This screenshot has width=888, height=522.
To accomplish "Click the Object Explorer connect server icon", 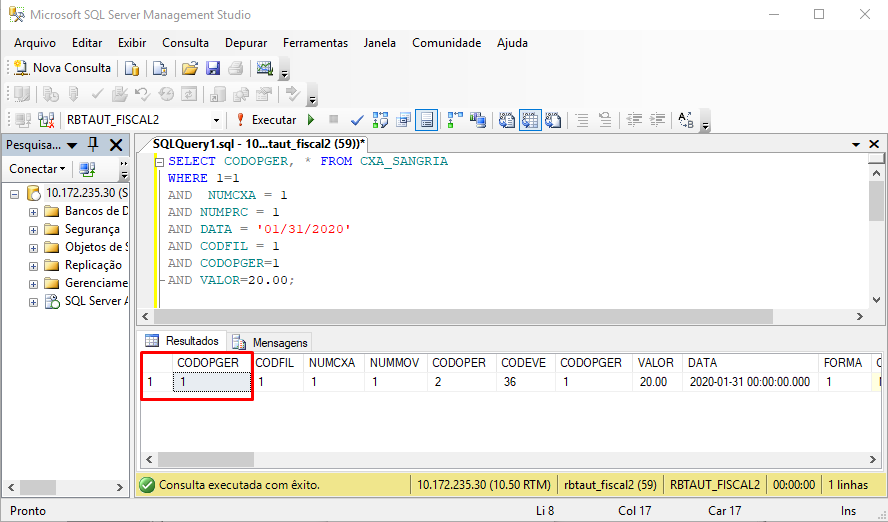I will (87, 169).
